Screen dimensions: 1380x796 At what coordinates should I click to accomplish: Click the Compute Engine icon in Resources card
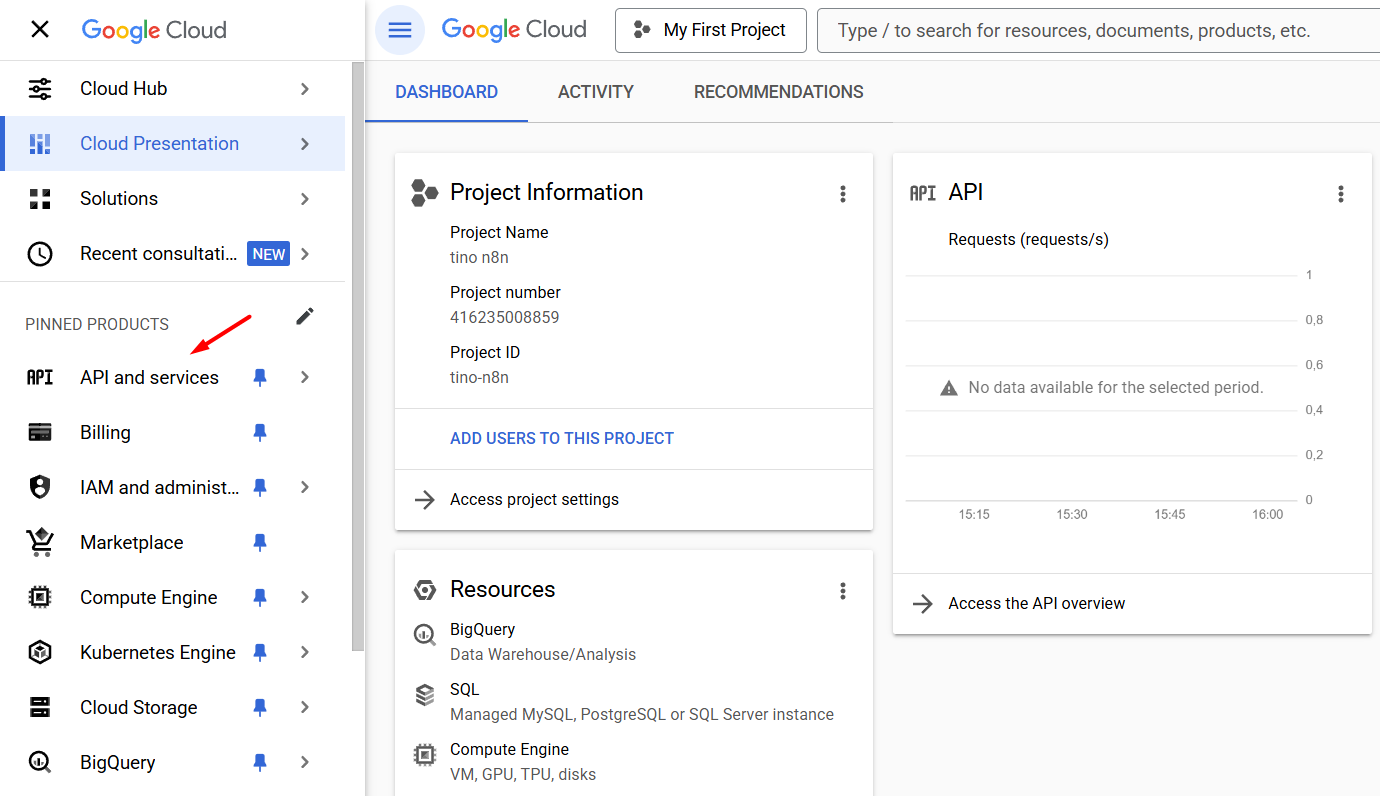point(425,754)
